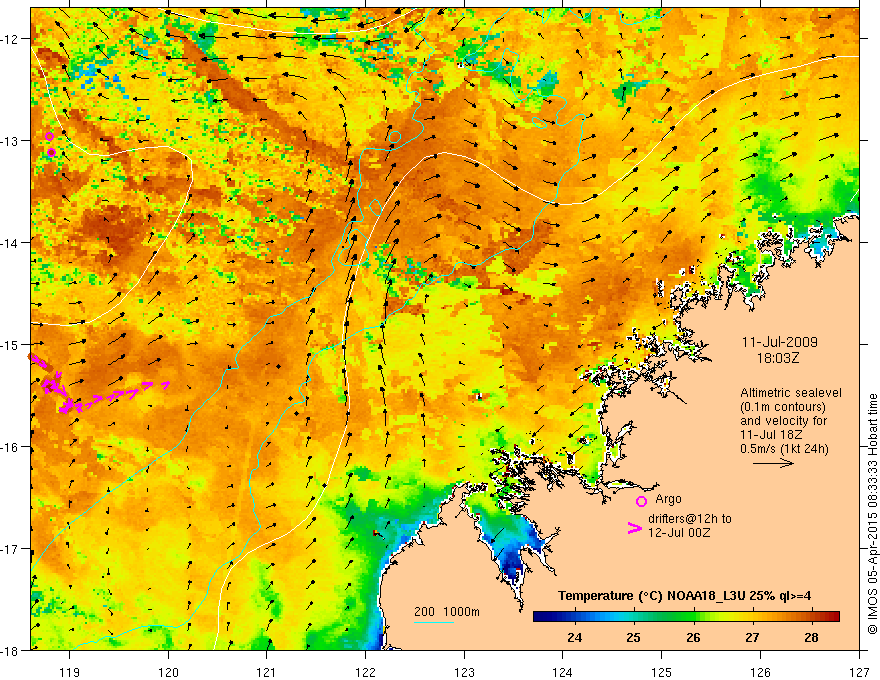Click the longitude axis label 126
Screen dimensions: 880x680
(760, 672)
